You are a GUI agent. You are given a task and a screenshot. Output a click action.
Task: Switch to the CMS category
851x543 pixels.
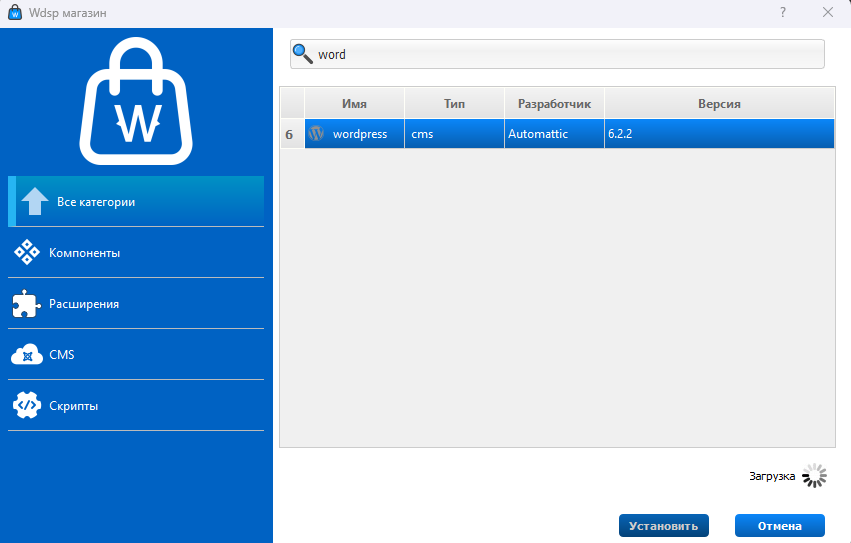136,355
